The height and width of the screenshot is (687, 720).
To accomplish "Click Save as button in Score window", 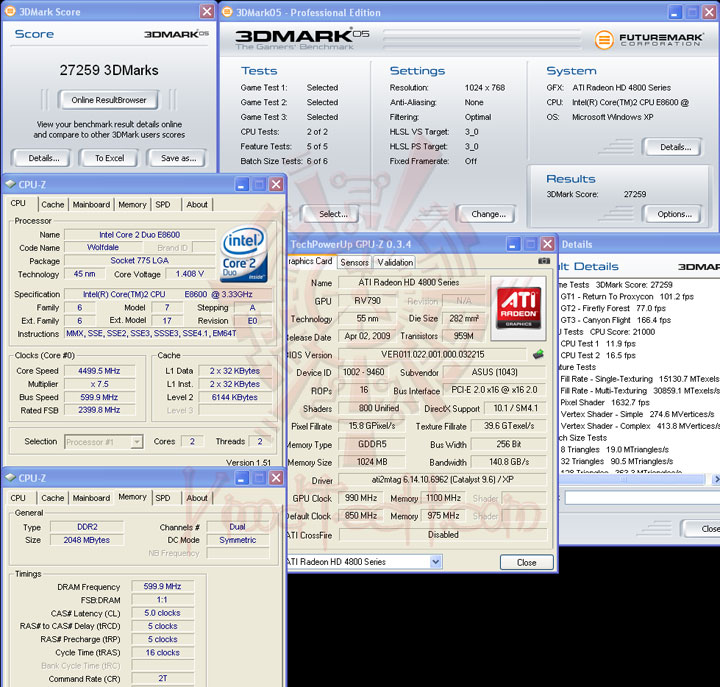I will click(x=179, y=158).
